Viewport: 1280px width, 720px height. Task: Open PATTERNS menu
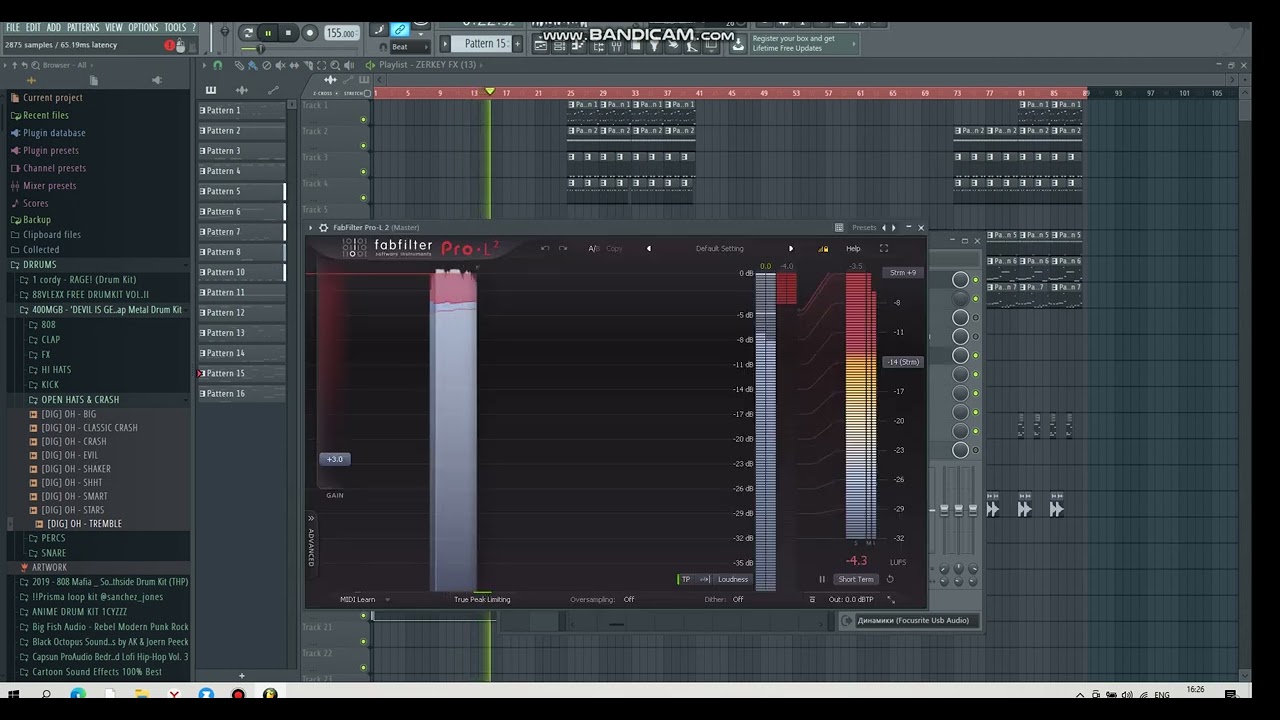pyautogui.click(x=83, y=27)
